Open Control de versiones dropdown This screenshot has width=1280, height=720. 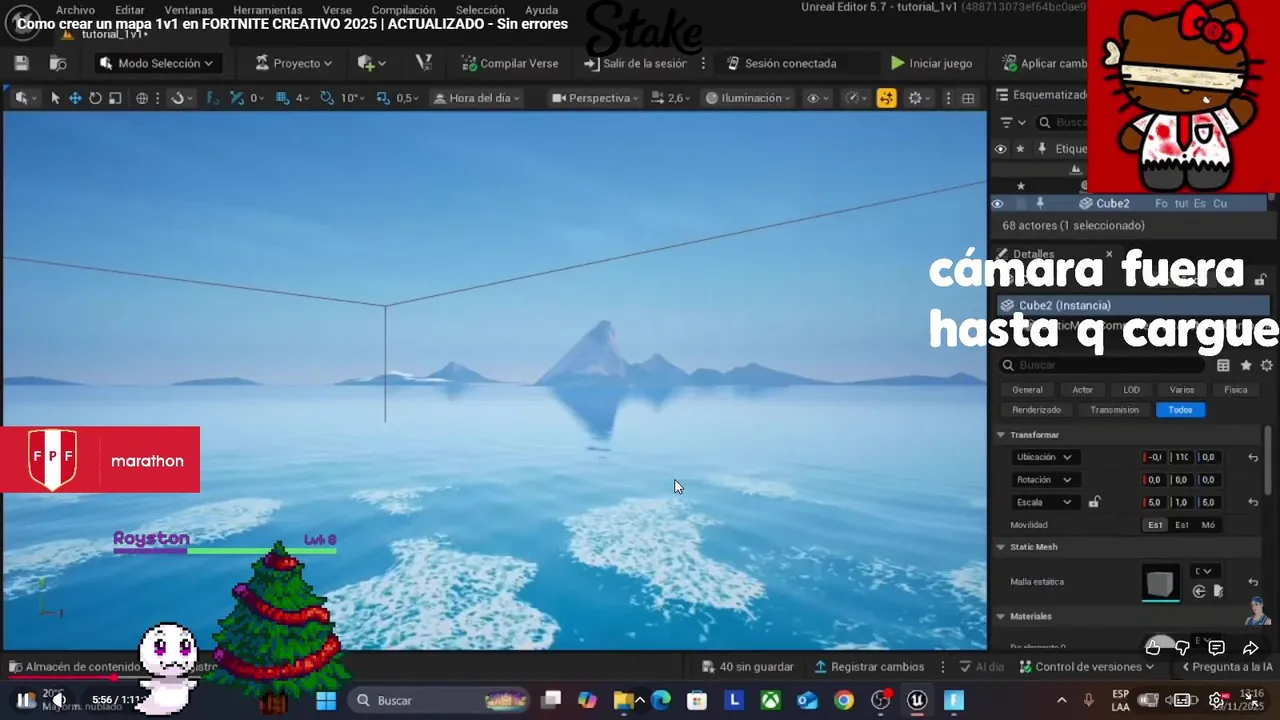click(1087, 667)
